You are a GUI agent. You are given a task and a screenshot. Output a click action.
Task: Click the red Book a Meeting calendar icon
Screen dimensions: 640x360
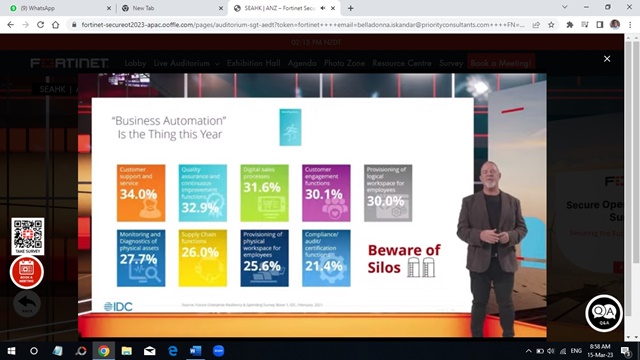(x=27, y=272)
